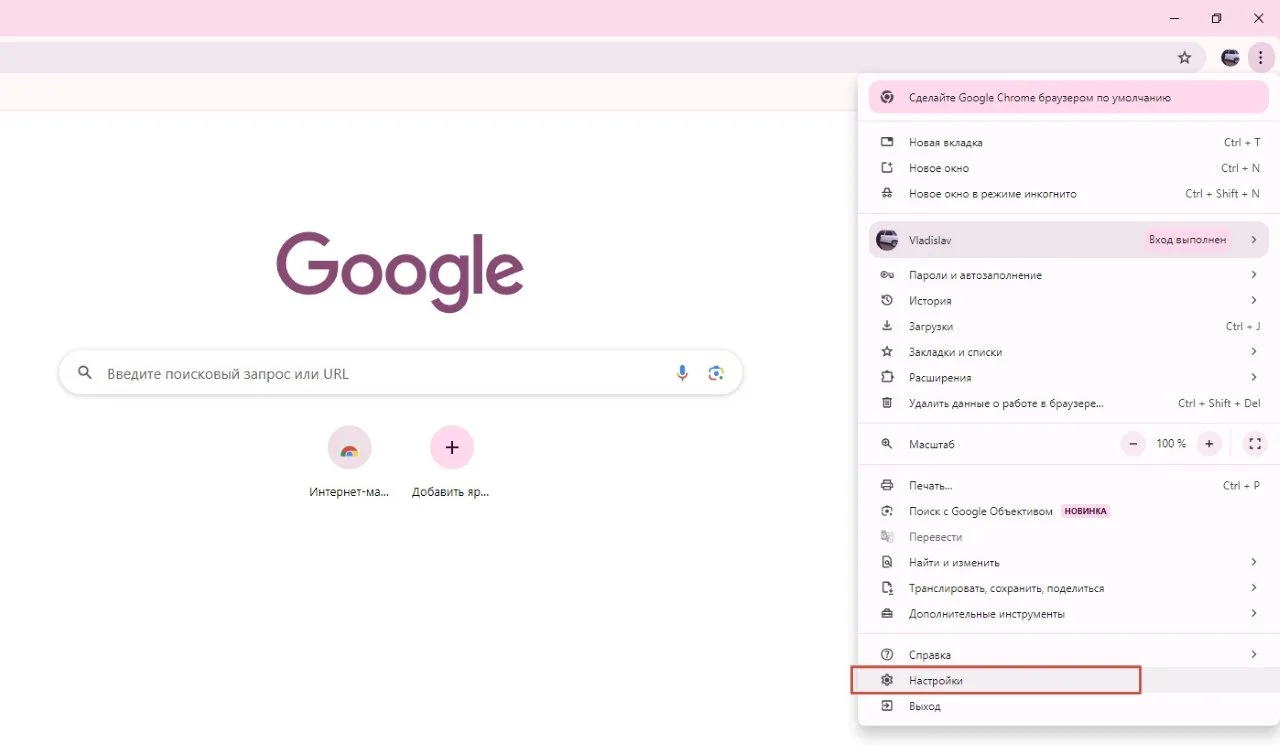This screenshot has height=745, width=1280.
Task: Click the Выход exit icon
Action: 887,706
